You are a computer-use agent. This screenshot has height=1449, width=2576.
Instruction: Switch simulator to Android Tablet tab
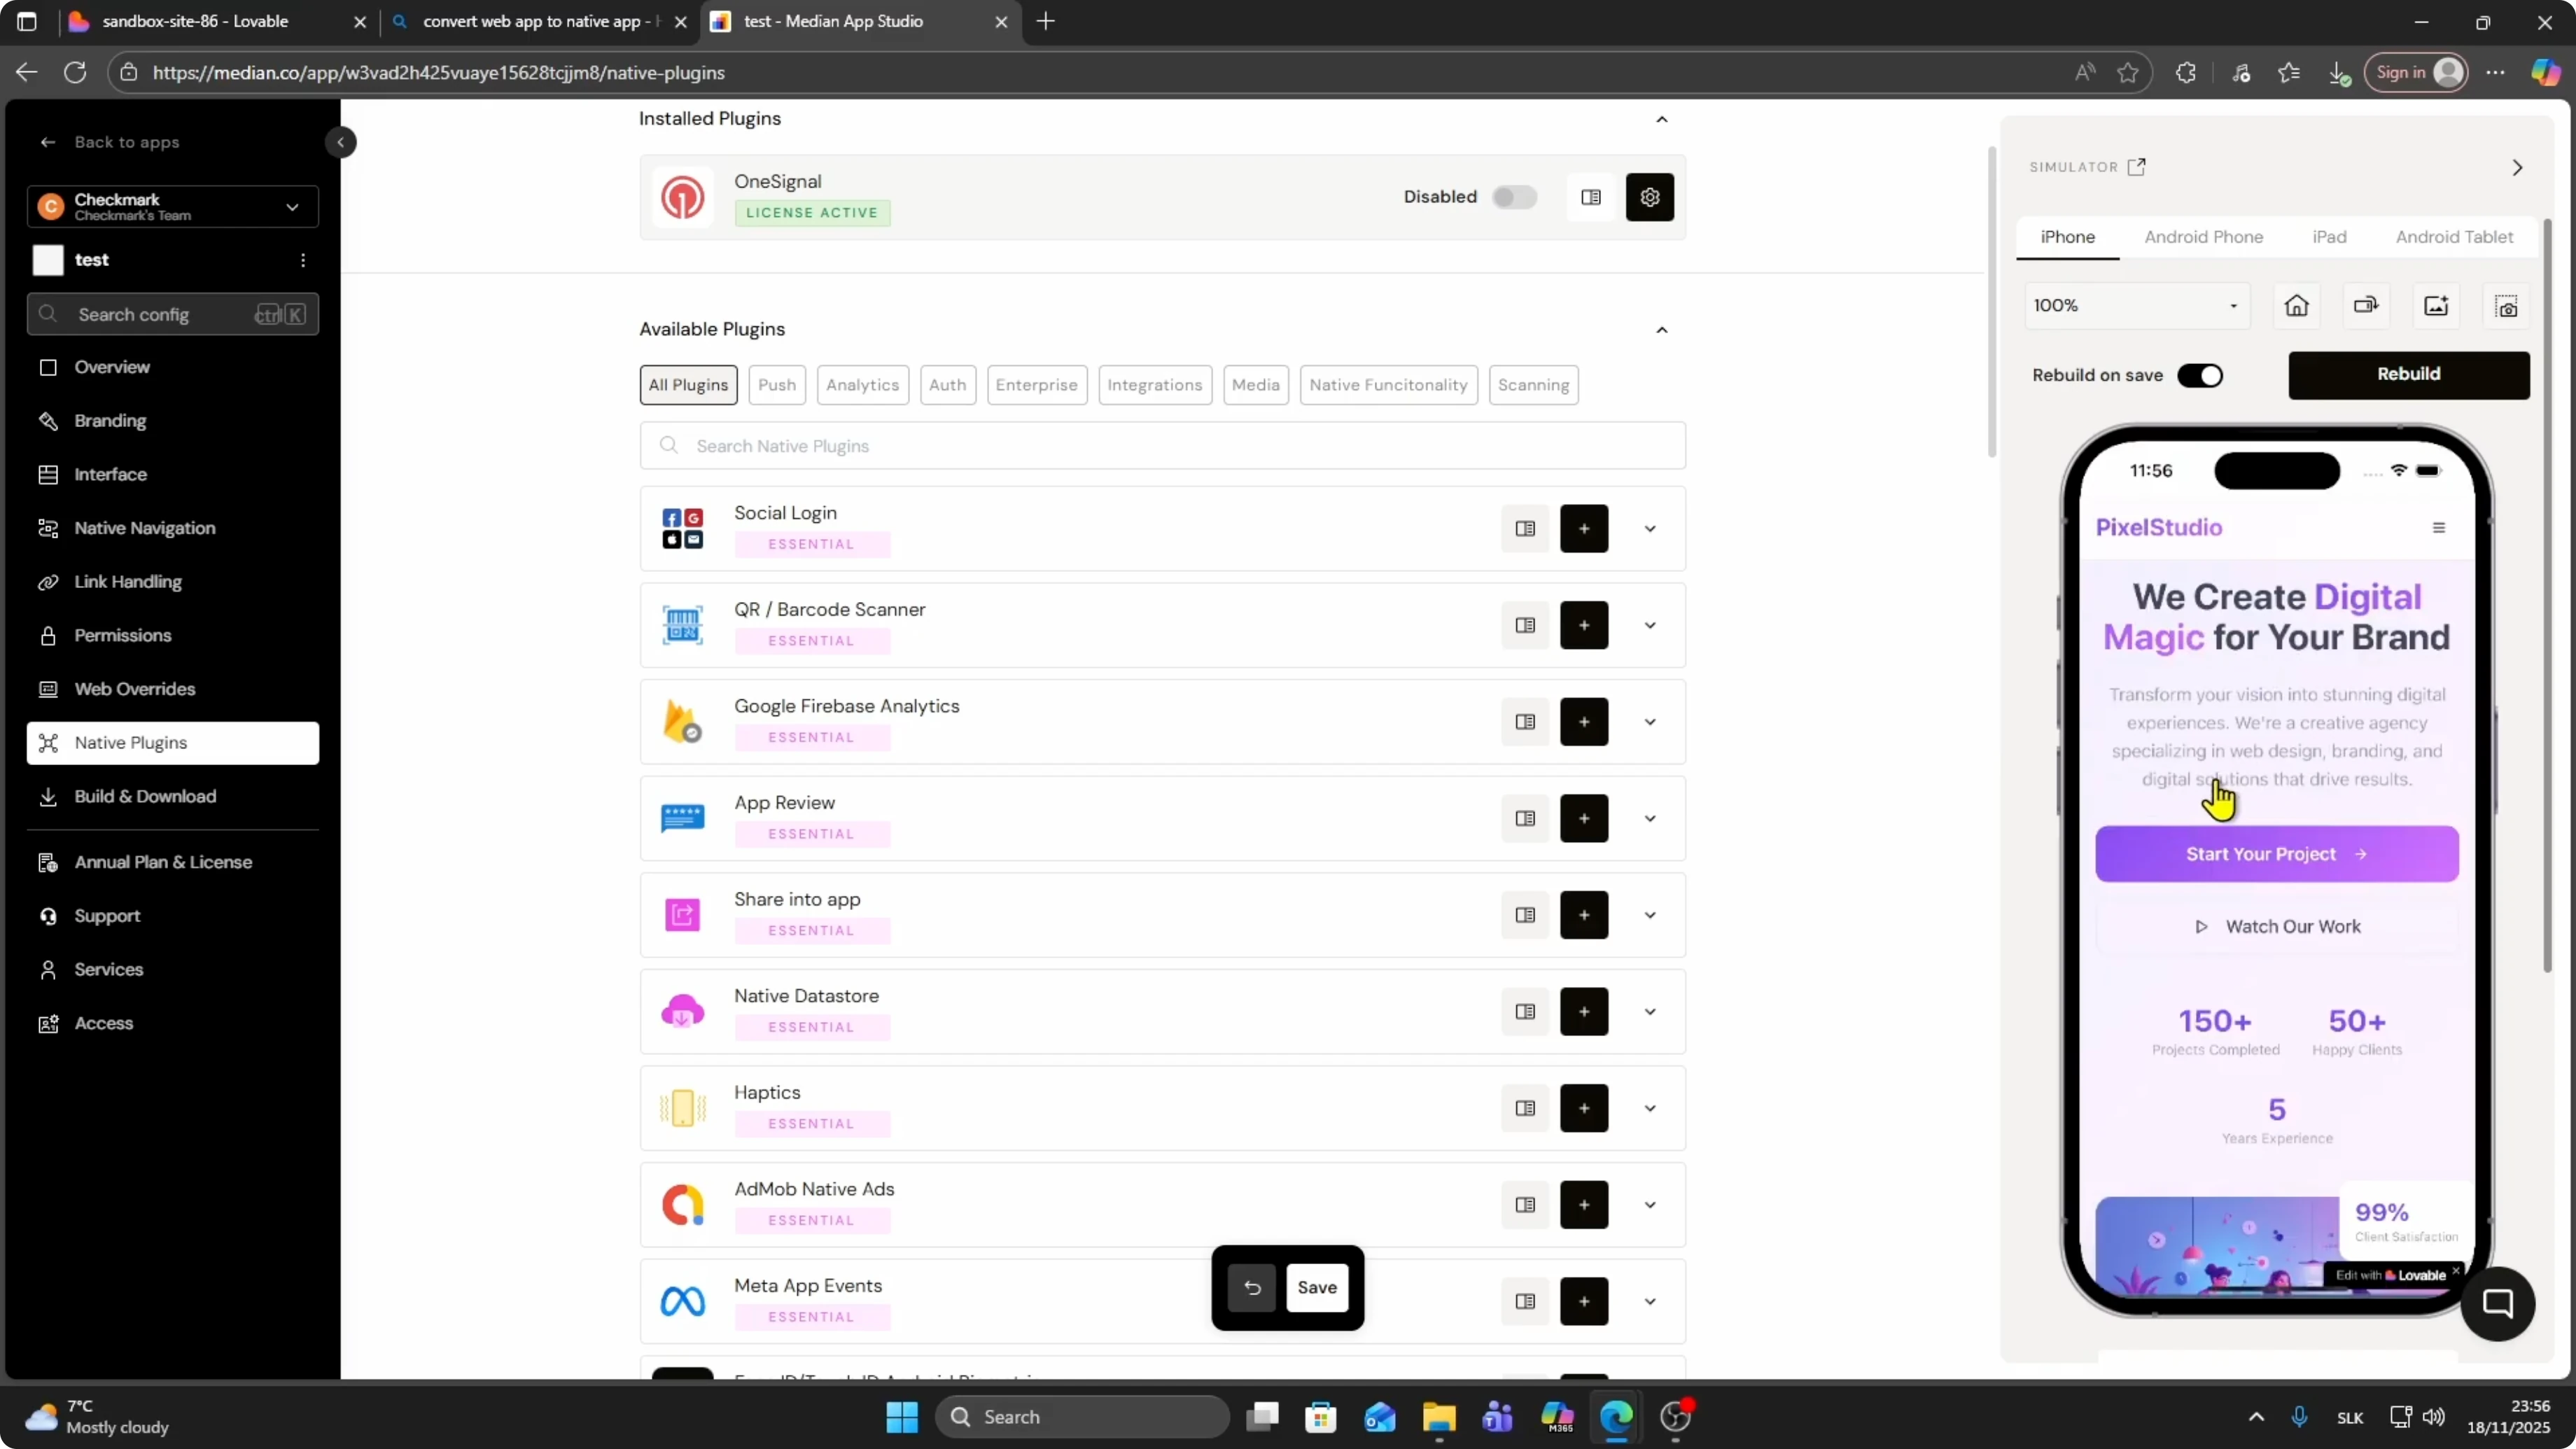(2454, 237)
